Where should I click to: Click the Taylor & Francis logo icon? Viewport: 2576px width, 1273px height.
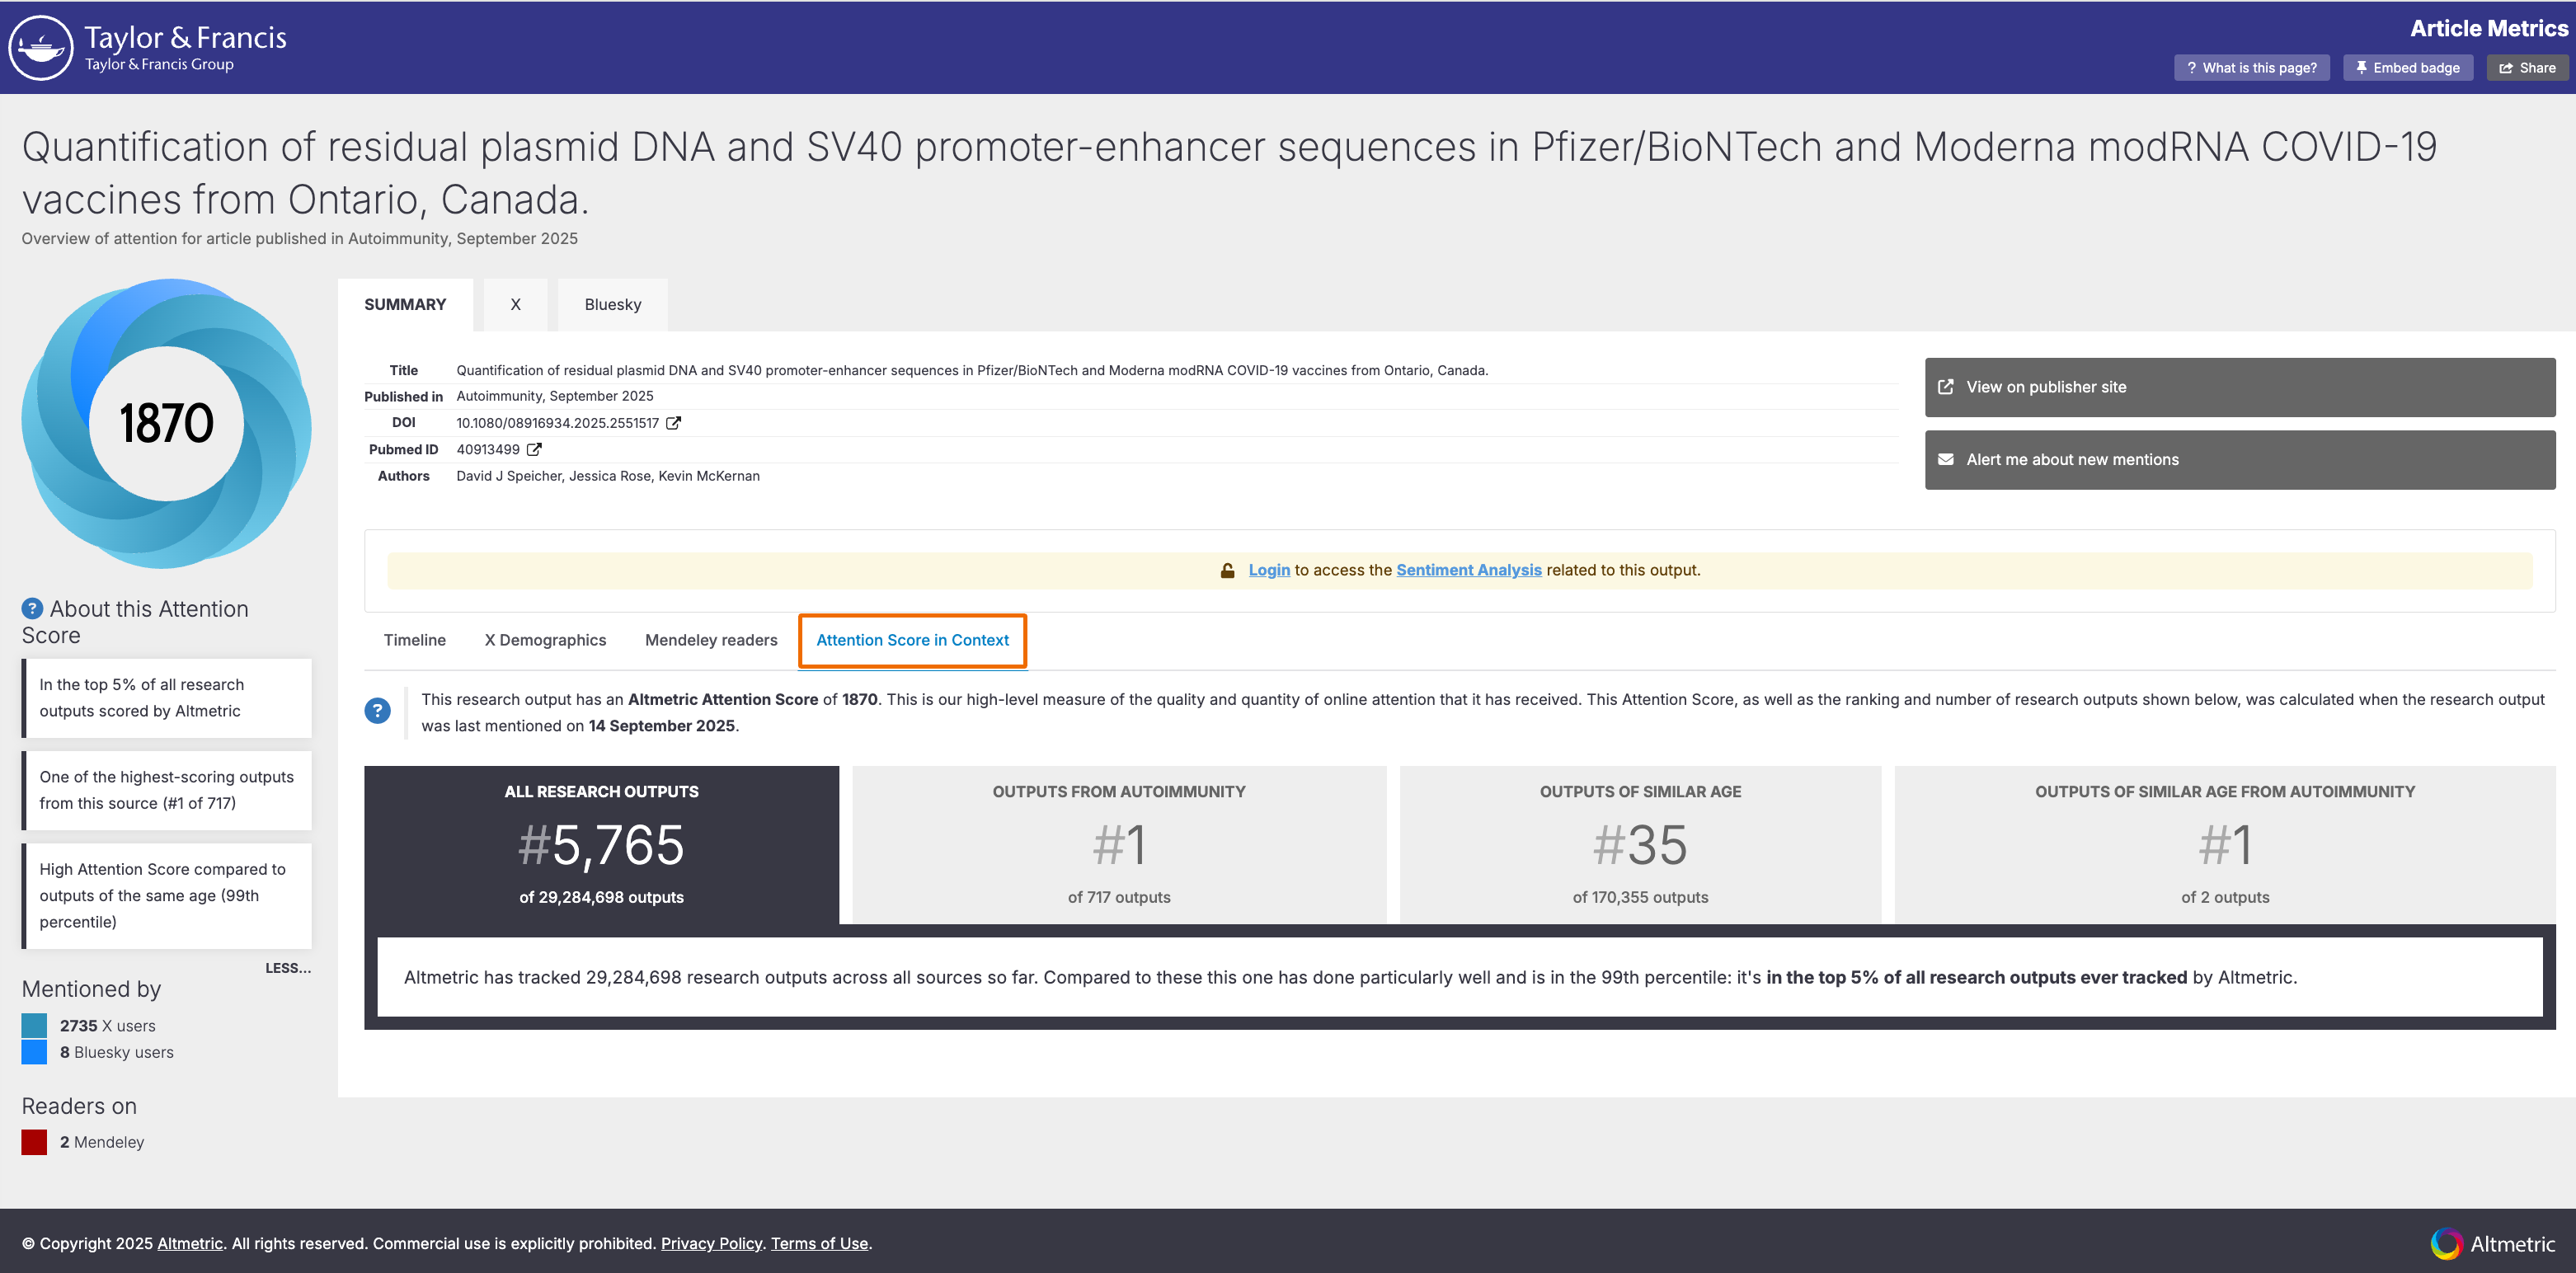click(41, 47)
